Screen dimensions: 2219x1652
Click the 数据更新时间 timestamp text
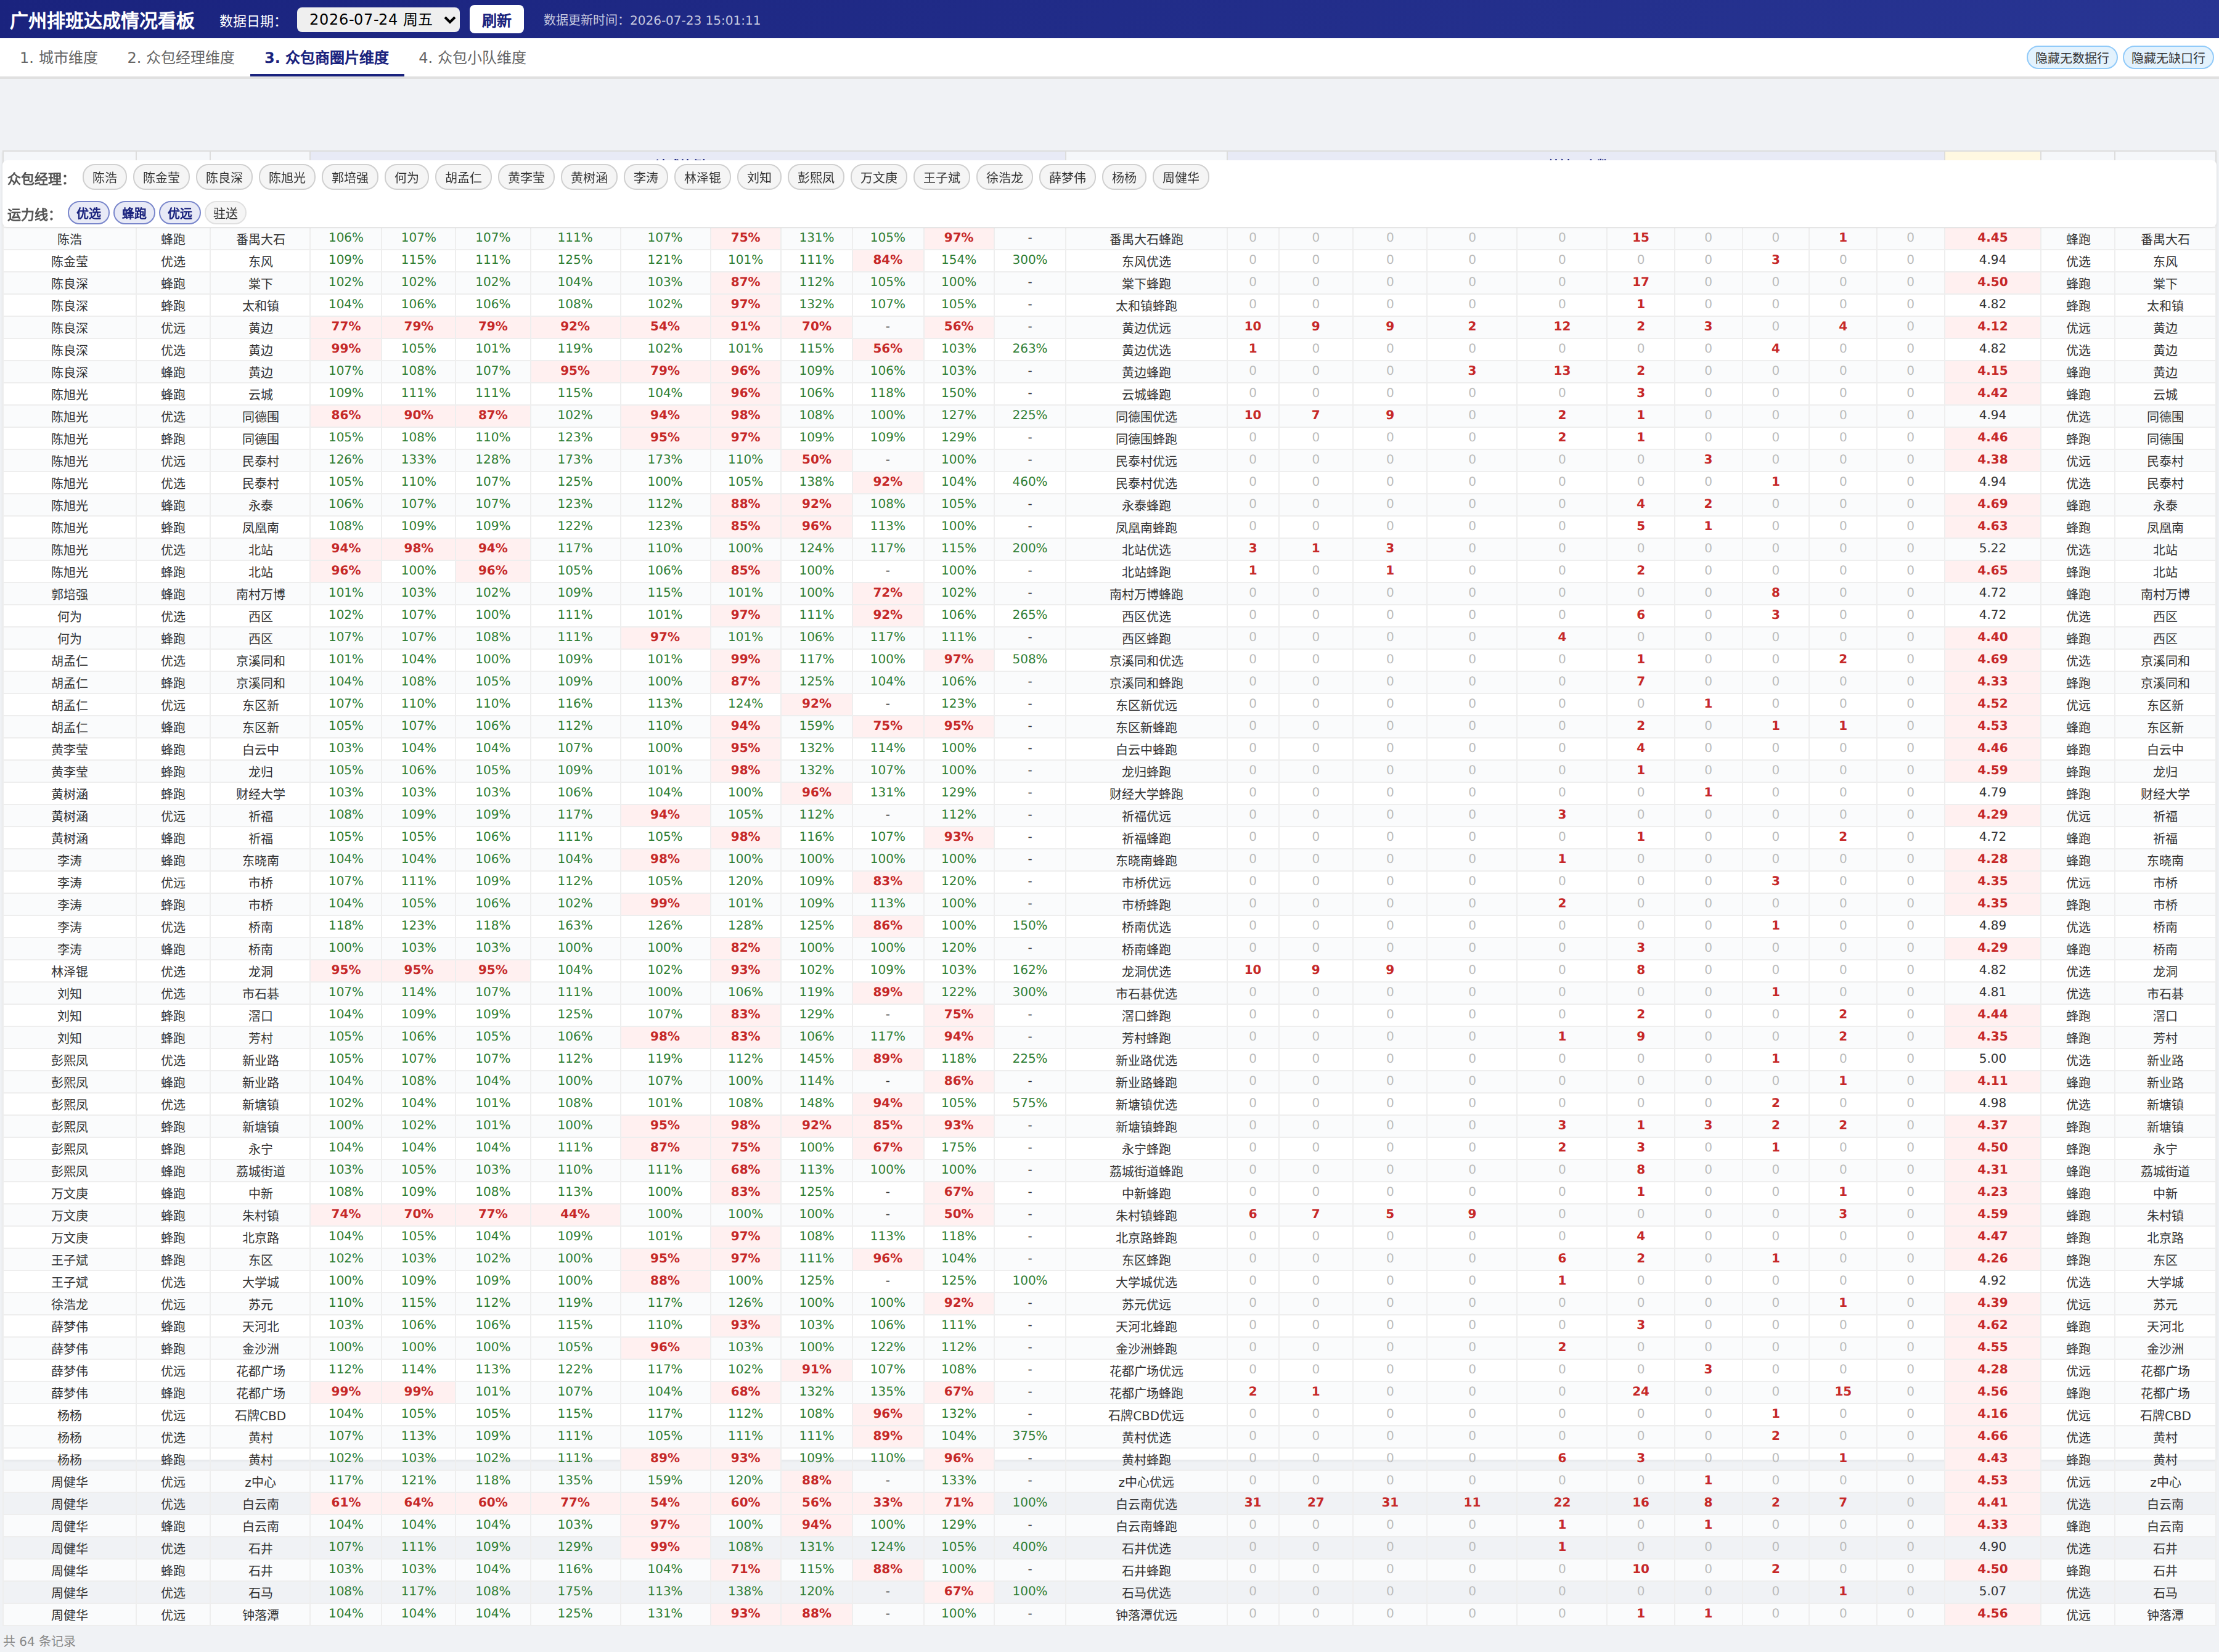pyautogui.click(x=652, y=20)
